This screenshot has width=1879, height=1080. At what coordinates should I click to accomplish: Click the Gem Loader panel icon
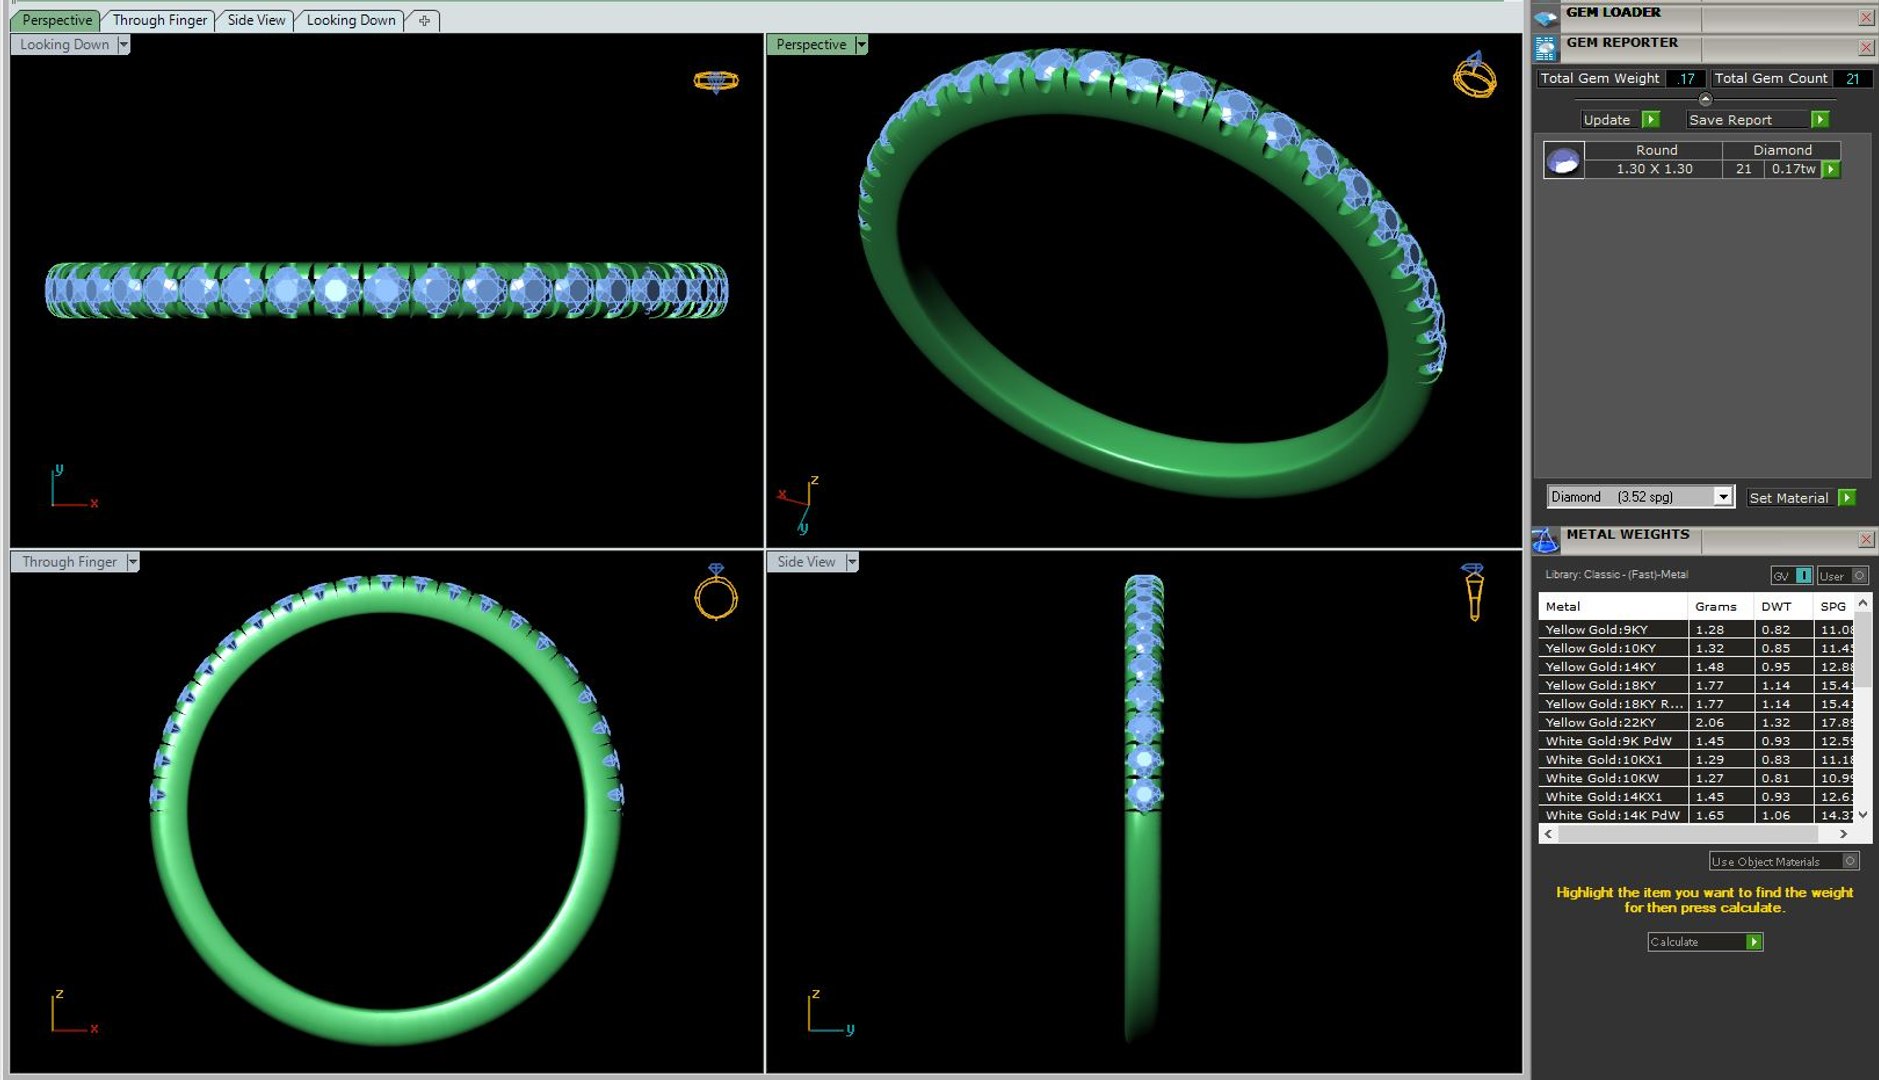point(1546,17)
